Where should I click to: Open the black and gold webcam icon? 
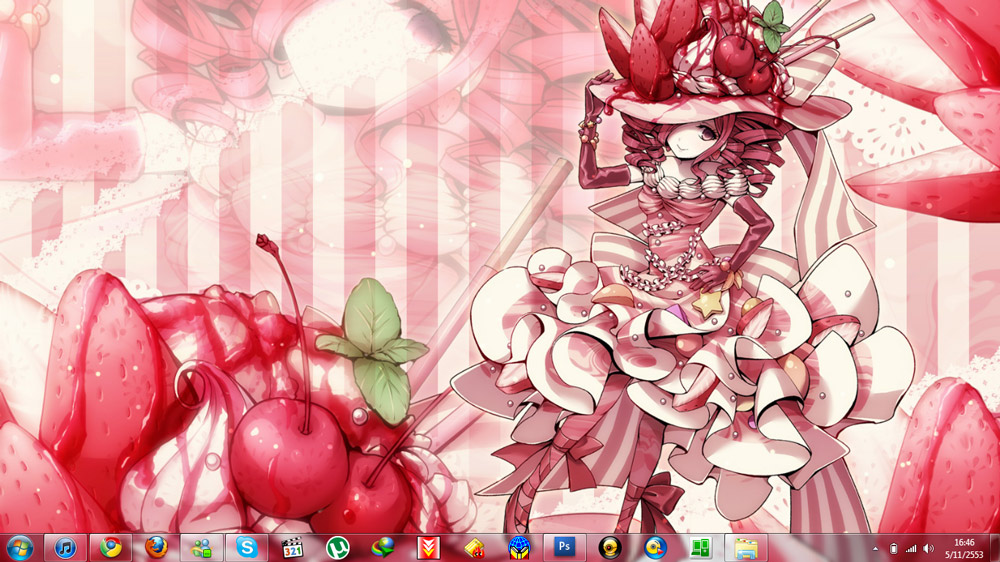point(610,548)
